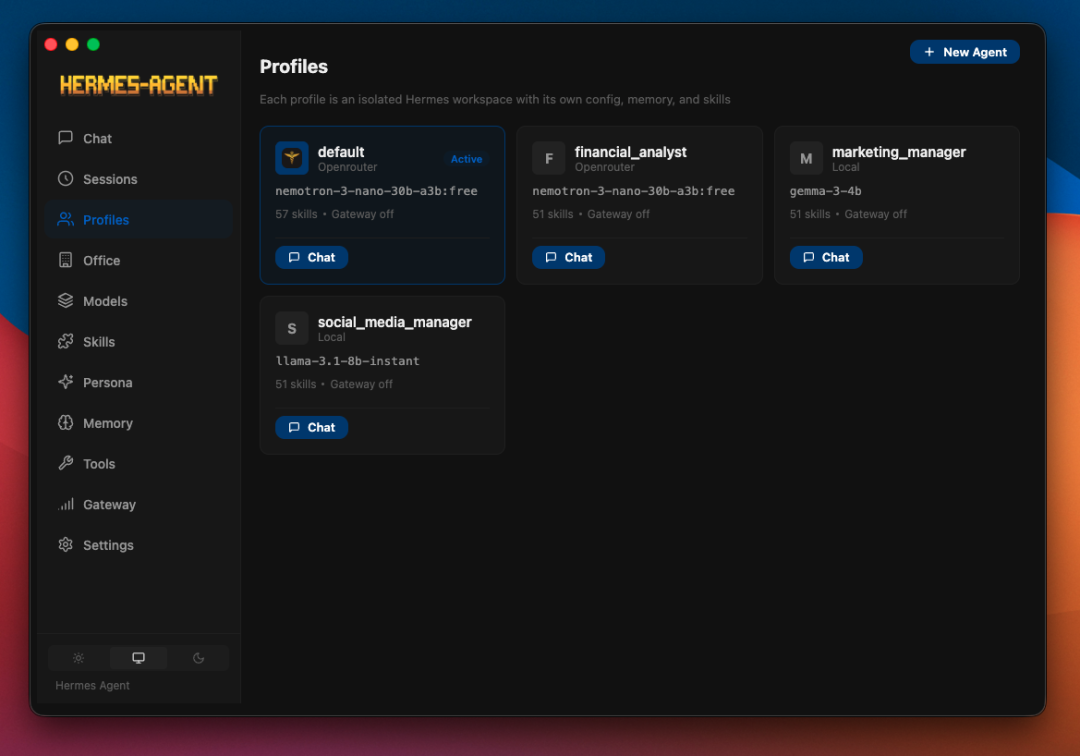Image resolution: width=1080 pixels, height=756 pixels.
Task: Click '57 skills • Gateway off' text
Action: (335, 214)
